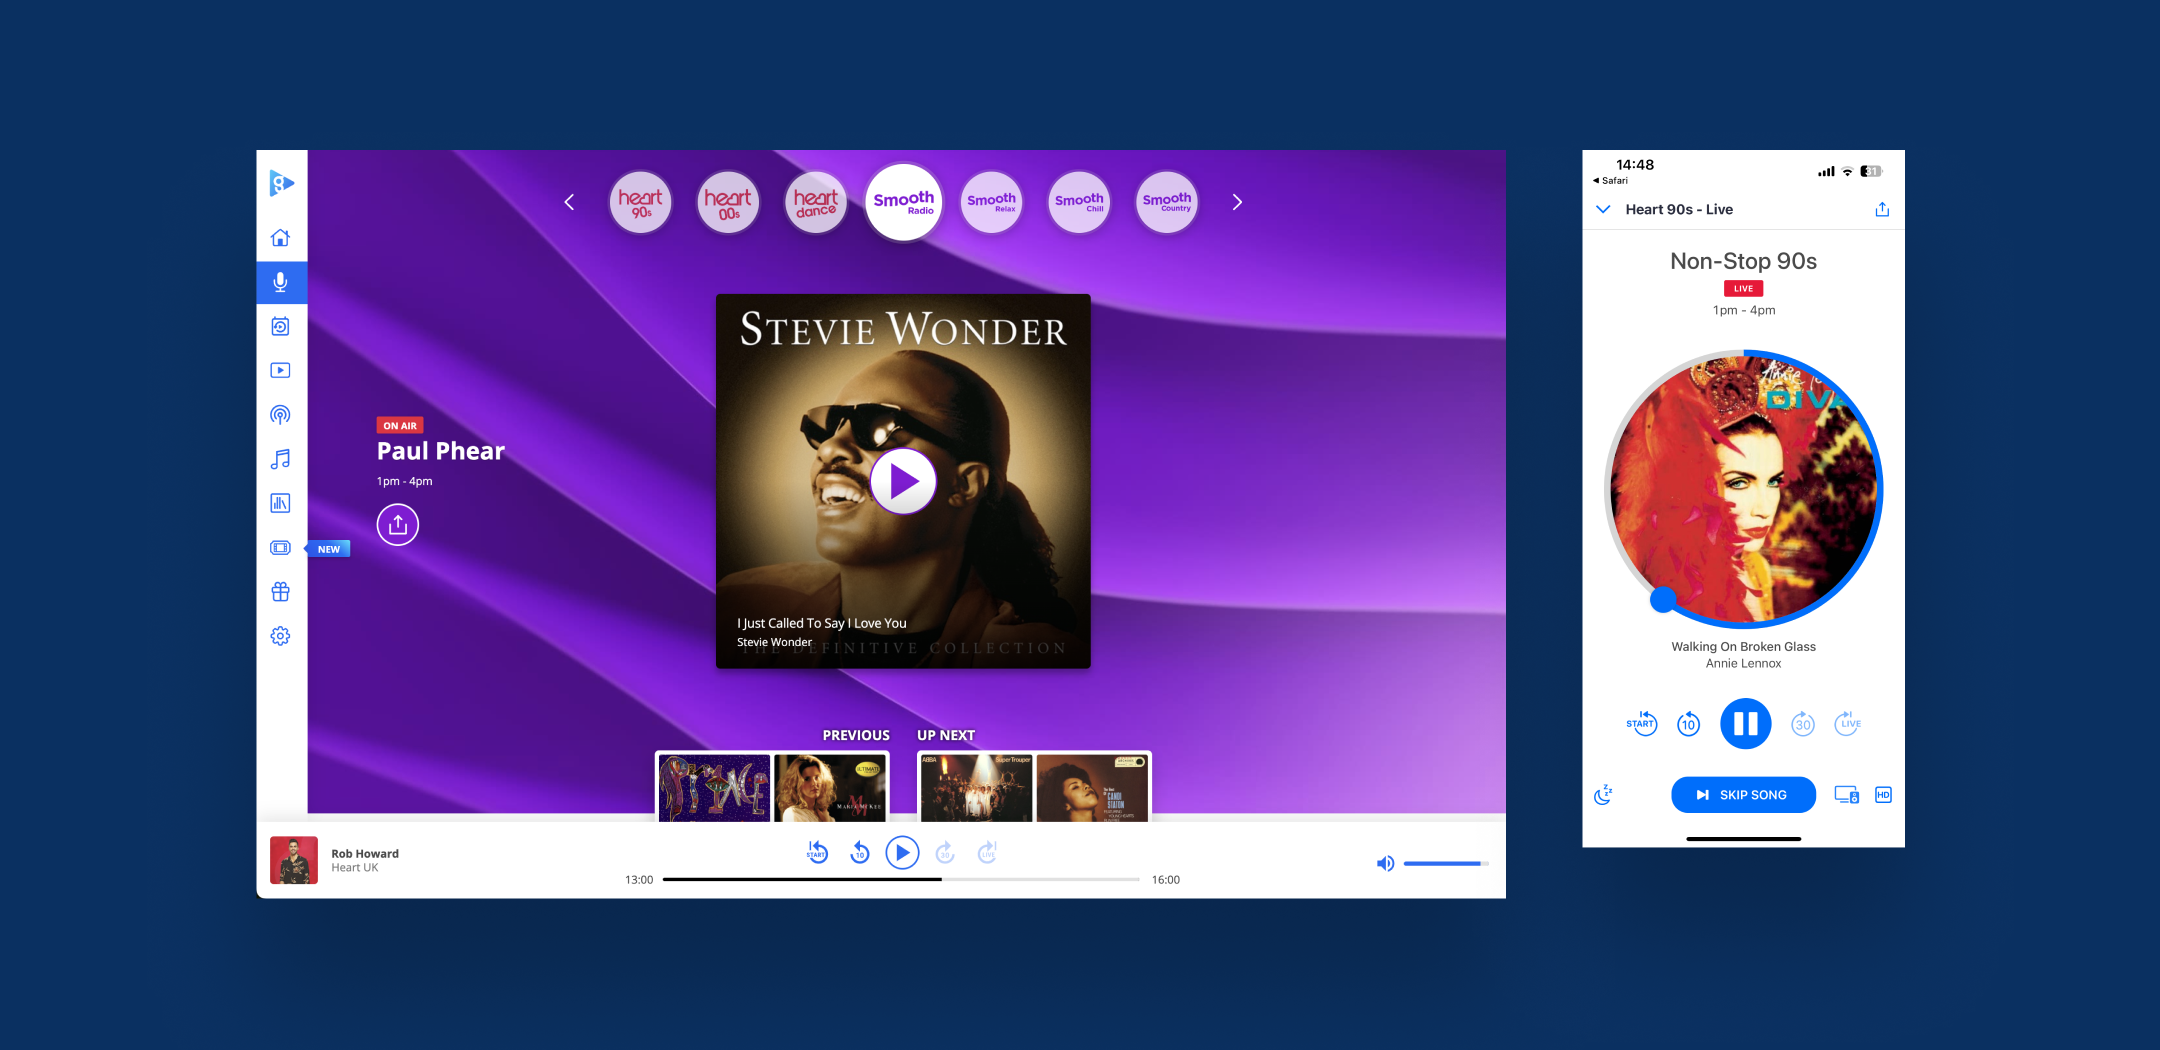Viewport: 2160px width, 1050px height.
Task: Mute the volume speaker icon
Action: pos(1385,863)
